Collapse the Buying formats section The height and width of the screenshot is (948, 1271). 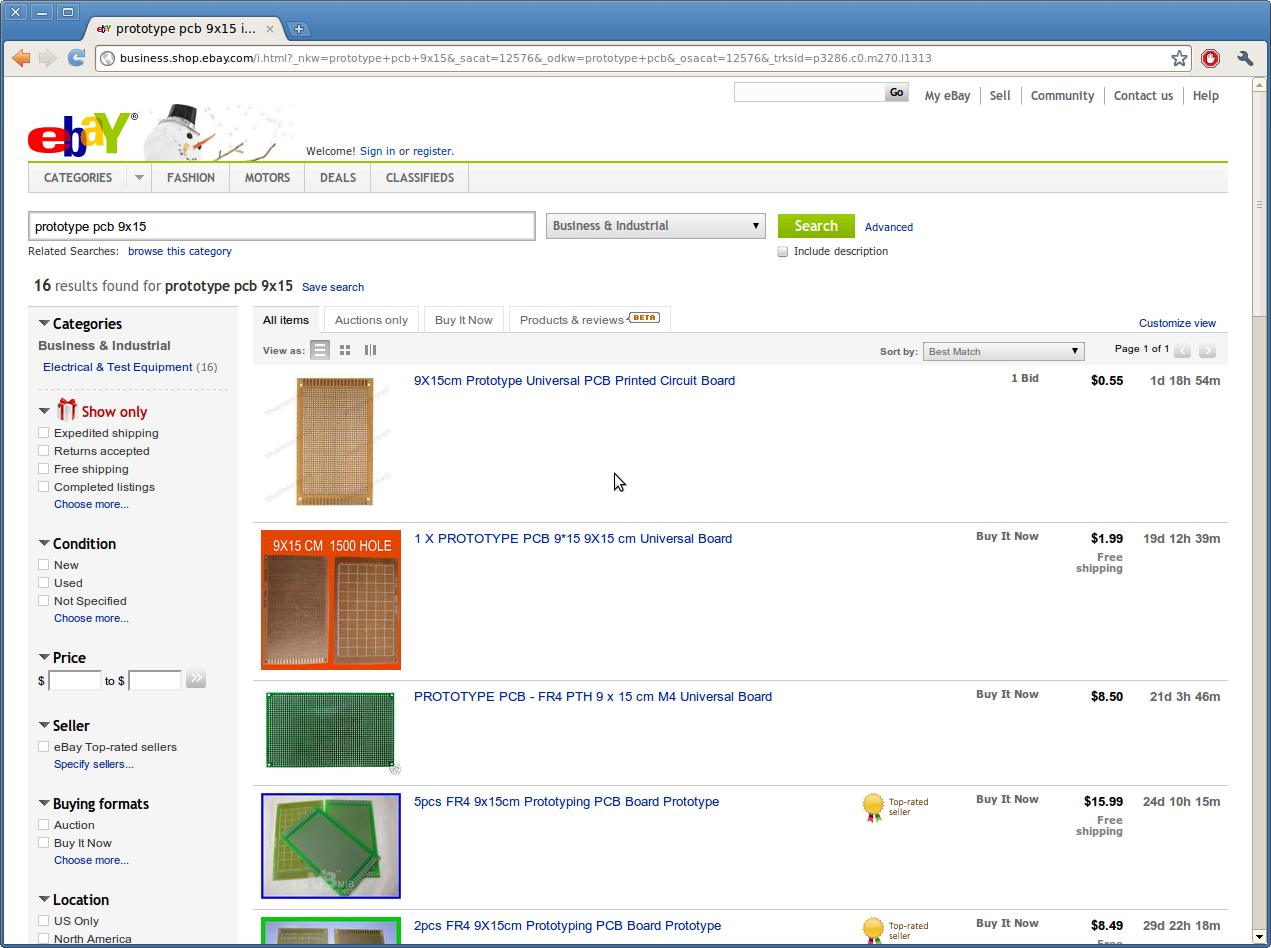pyautogui.click(x=44, y=803)
